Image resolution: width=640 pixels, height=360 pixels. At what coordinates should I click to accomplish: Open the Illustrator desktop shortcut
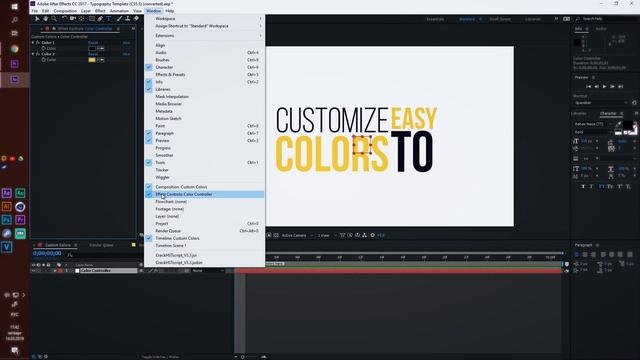coord(7,207)
